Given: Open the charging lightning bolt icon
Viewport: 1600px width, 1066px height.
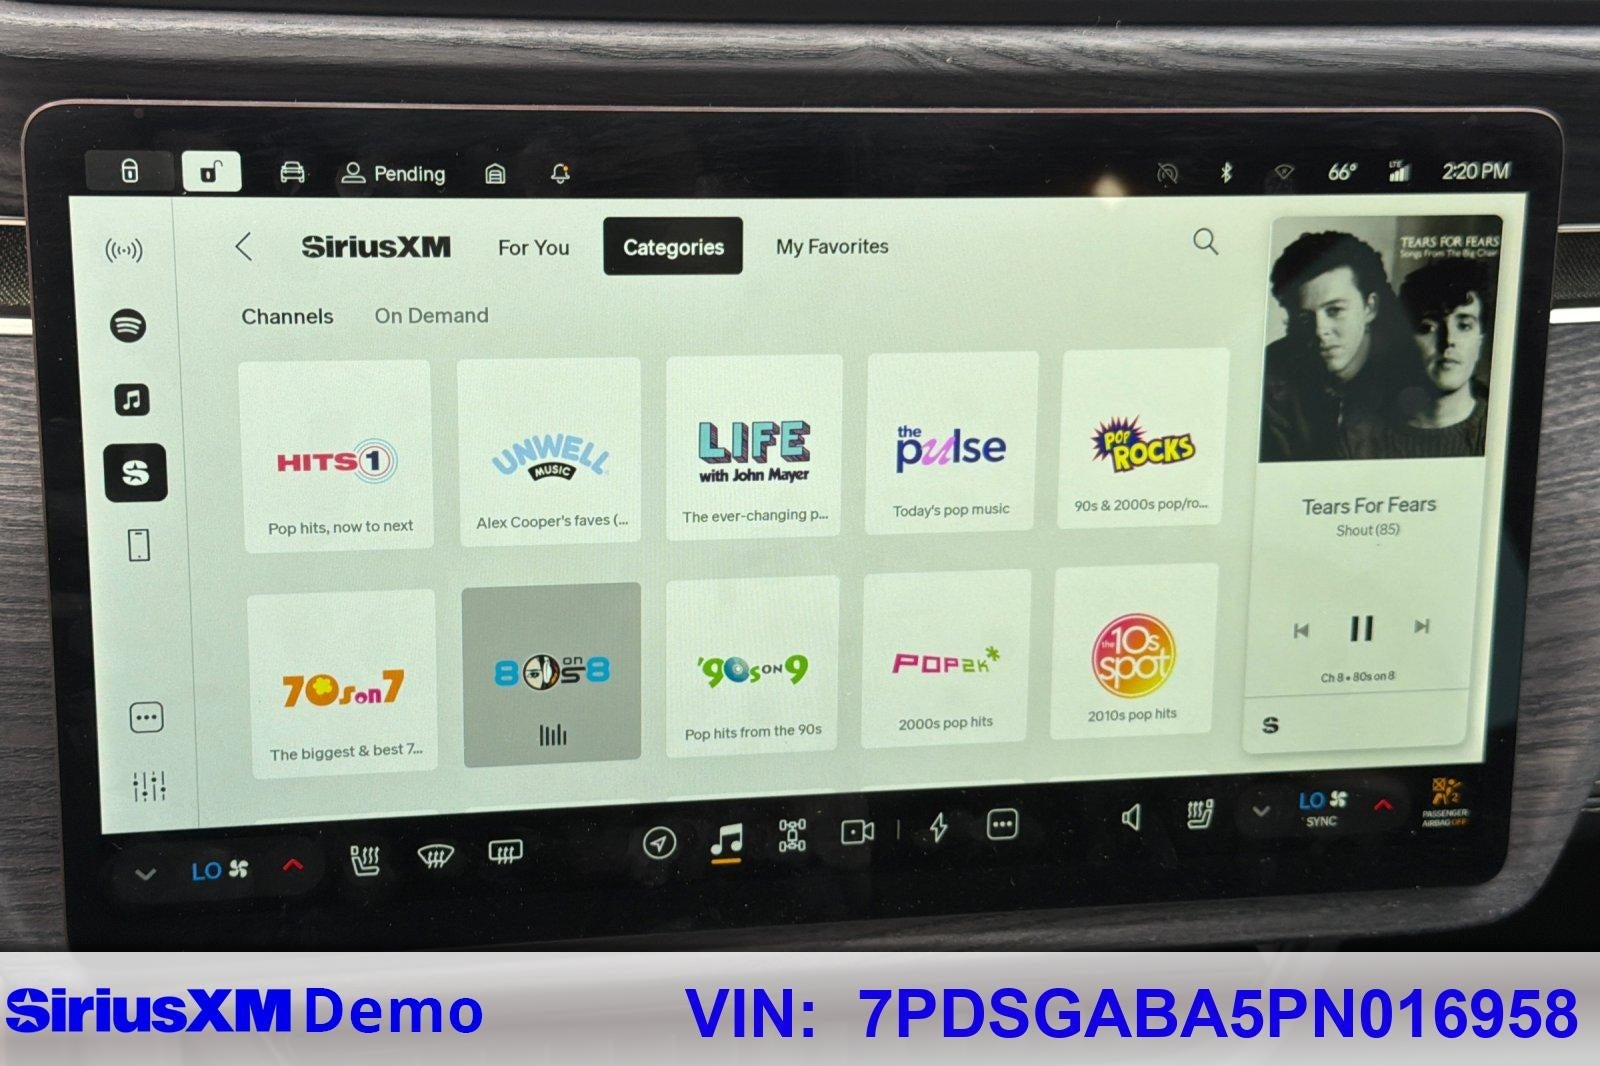Looking at the screenshot, I should click(x=938, y=827).
